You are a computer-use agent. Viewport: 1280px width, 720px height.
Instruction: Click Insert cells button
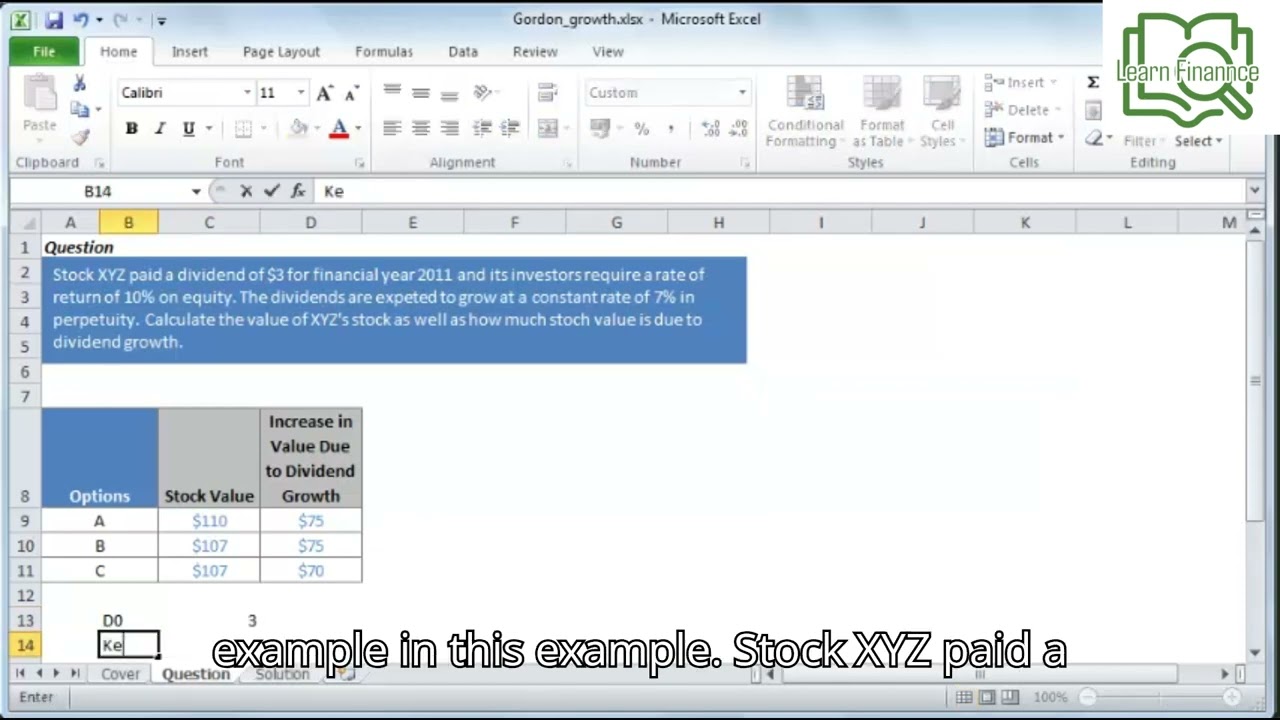1019,83
